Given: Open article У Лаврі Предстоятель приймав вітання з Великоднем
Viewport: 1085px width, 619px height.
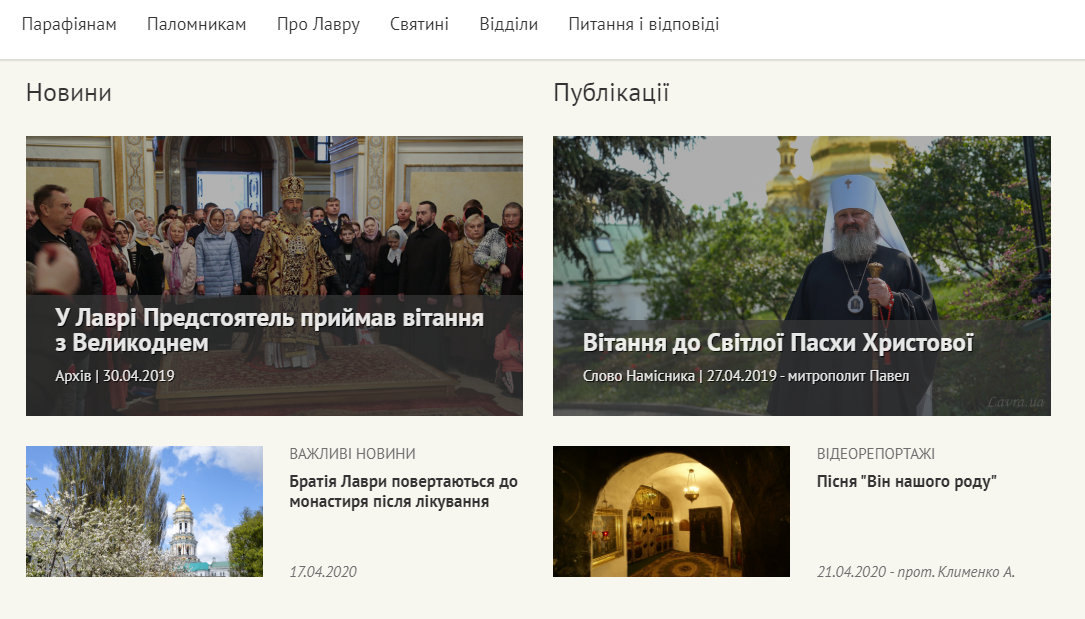Looking at the screenshot, I should [269, 330].
